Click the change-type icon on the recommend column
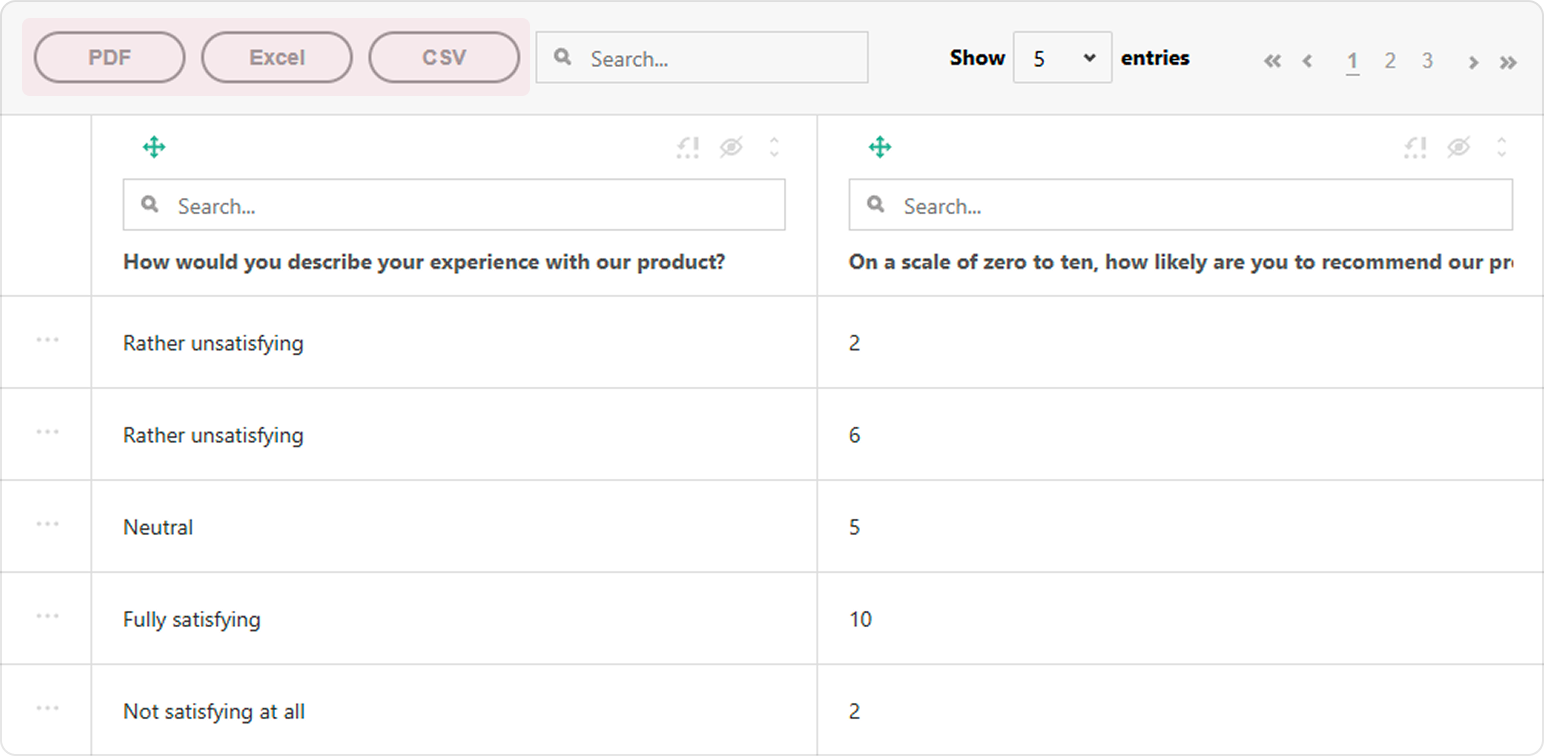The height and width of the screenshot is (756, 1544). coord(1415,147)
